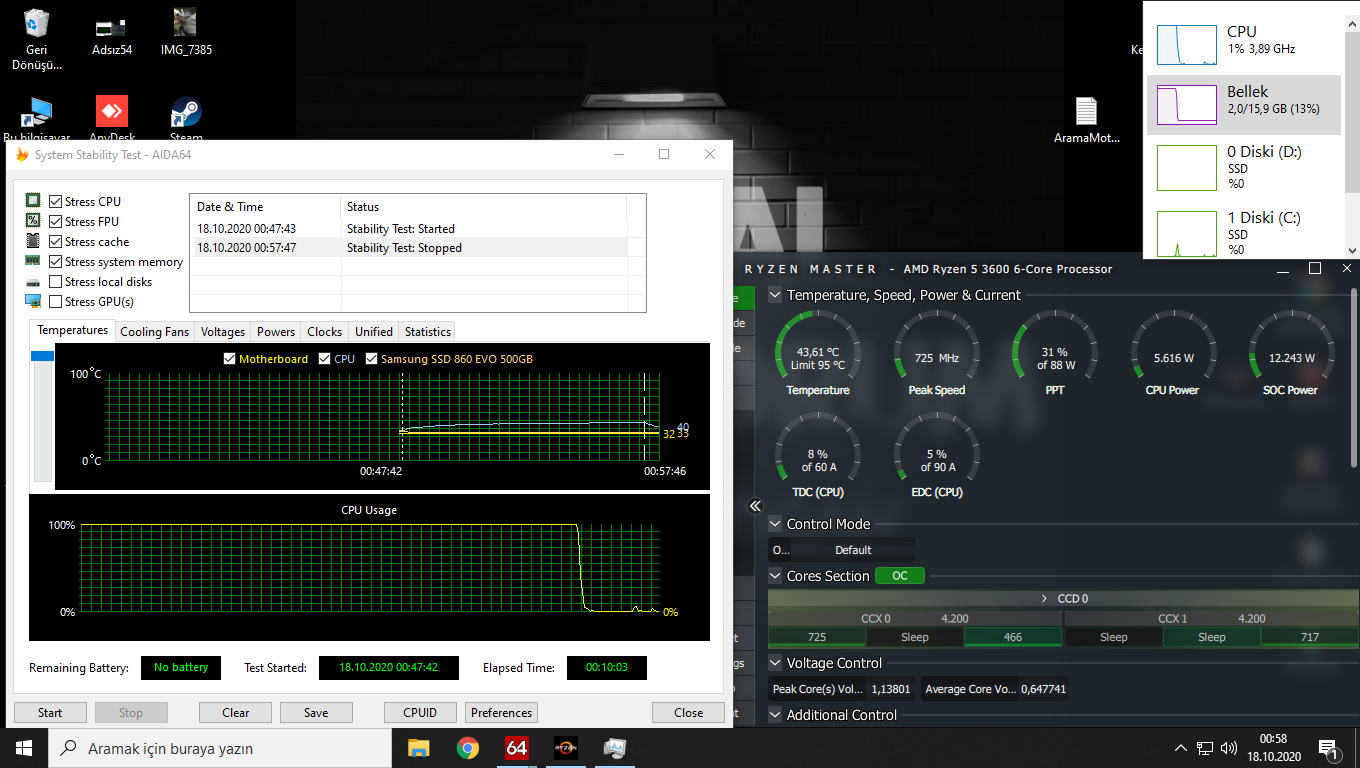Viewport: 1360px width, 768px height.
Task: Switch to the Cooling Fans tab
Action: [x=154, y=331]
